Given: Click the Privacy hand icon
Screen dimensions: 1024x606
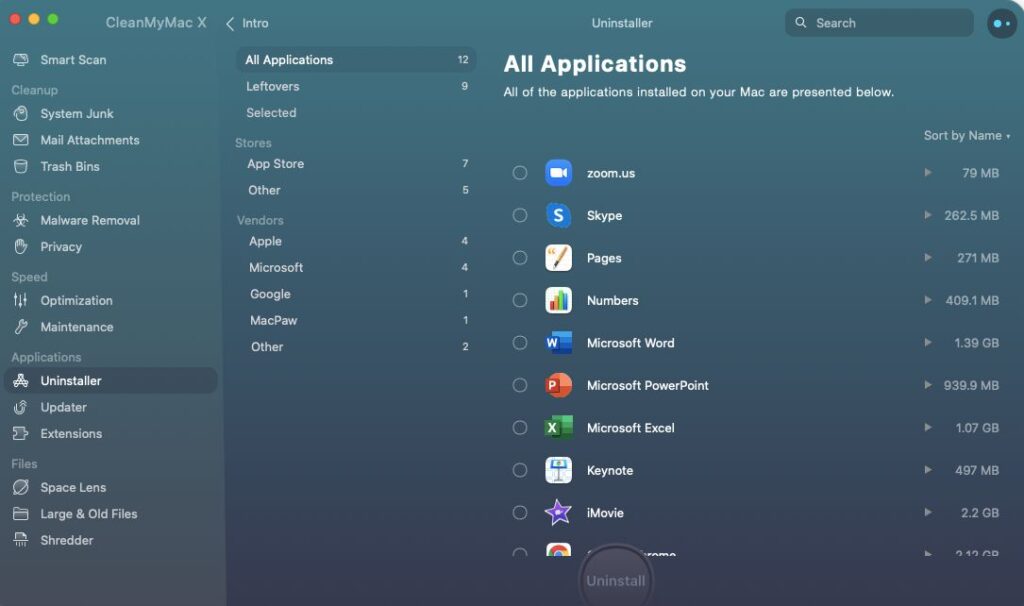Looking at the screenshot, I should (x=21, y=246).
